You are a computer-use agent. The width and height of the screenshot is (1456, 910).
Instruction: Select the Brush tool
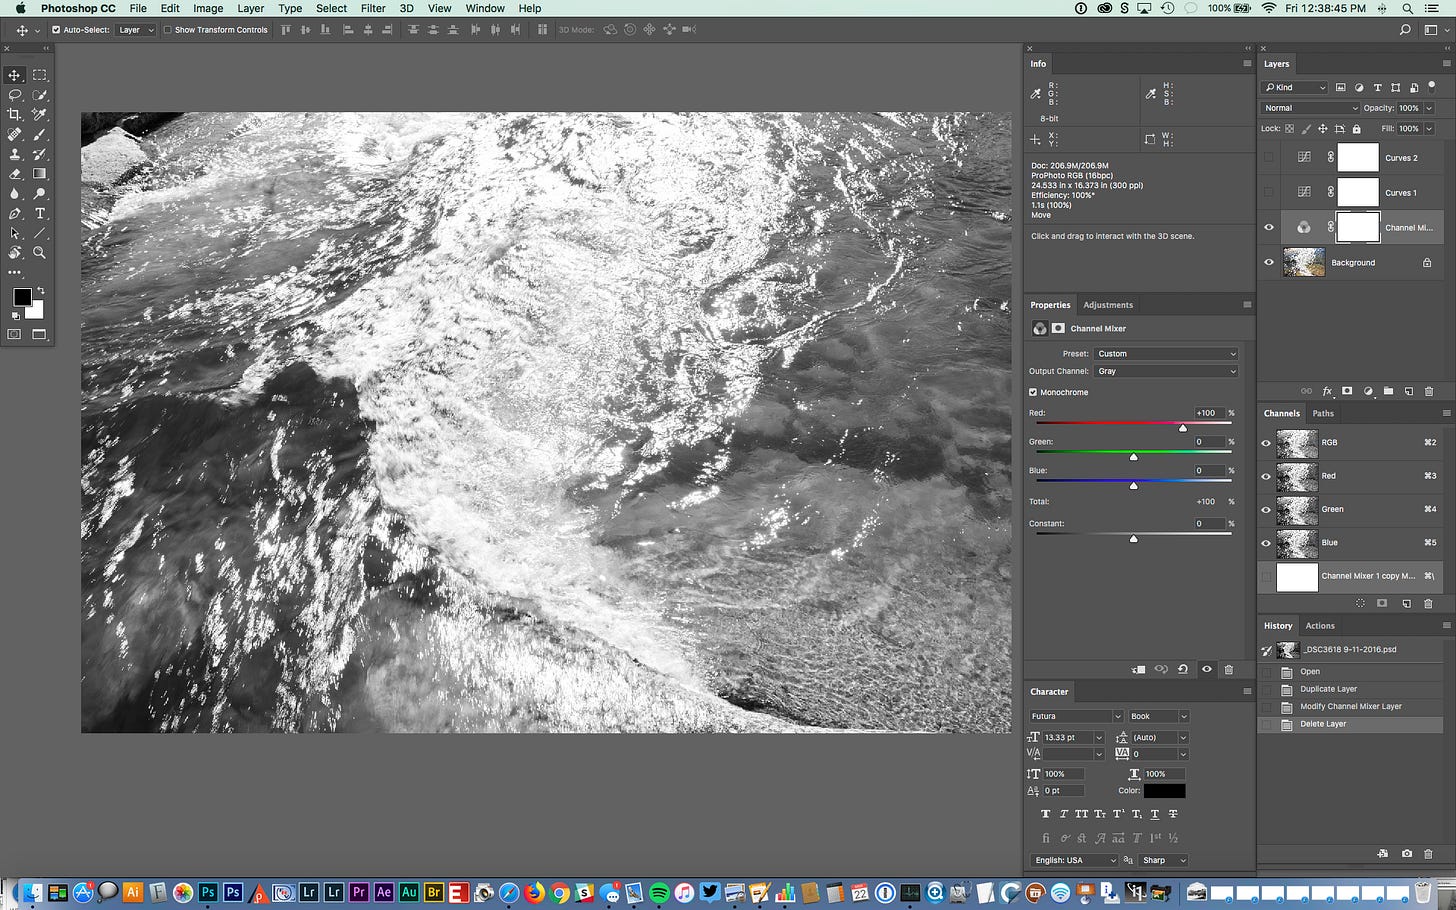click(x=40, y=135)
